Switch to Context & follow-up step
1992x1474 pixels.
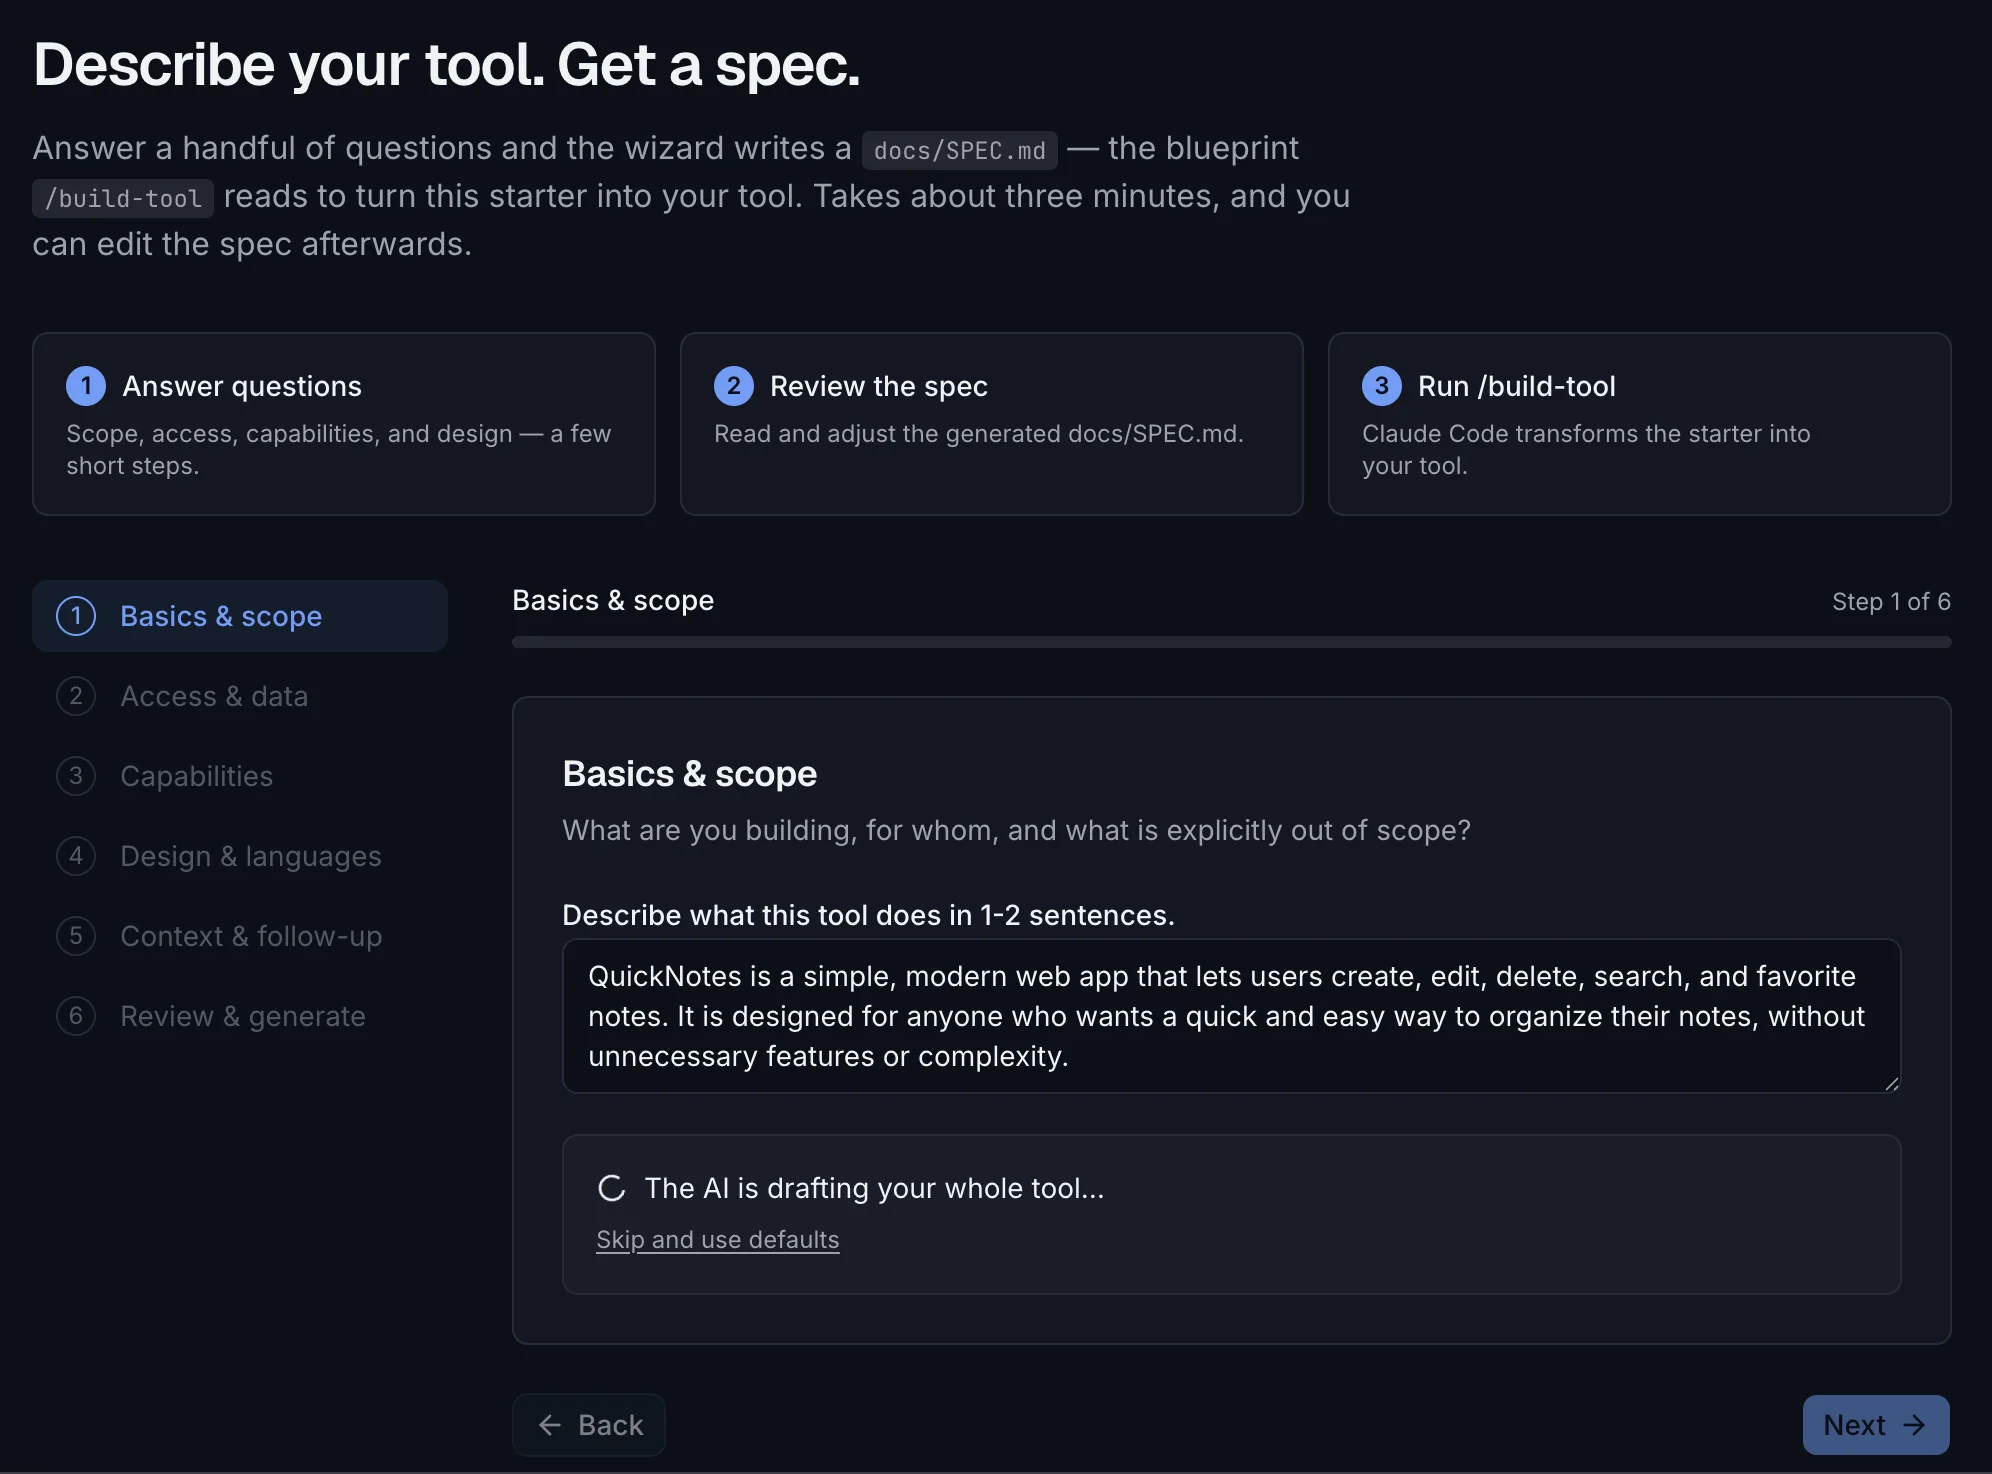(240, 936)
